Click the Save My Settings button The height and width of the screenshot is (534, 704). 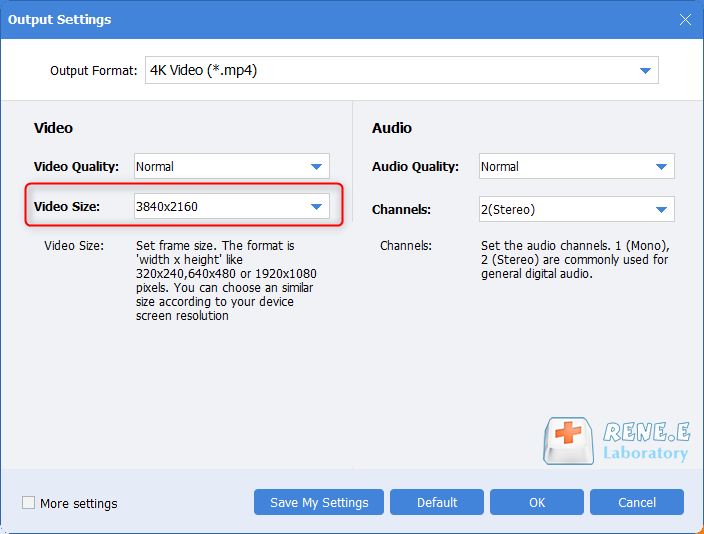tap(319, 502)
